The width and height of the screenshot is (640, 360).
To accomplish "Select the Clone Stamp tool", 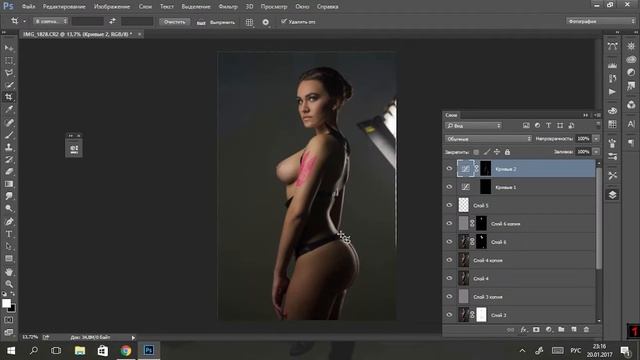I will pos(9,147).
